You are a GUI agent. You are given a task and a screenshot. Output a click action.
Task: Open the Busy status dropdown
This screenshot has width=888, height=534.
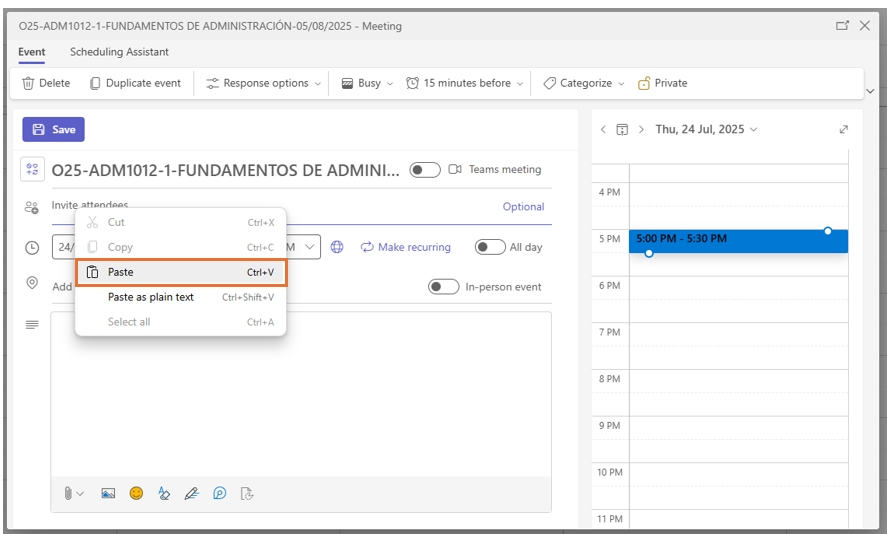tap(367, 83)
